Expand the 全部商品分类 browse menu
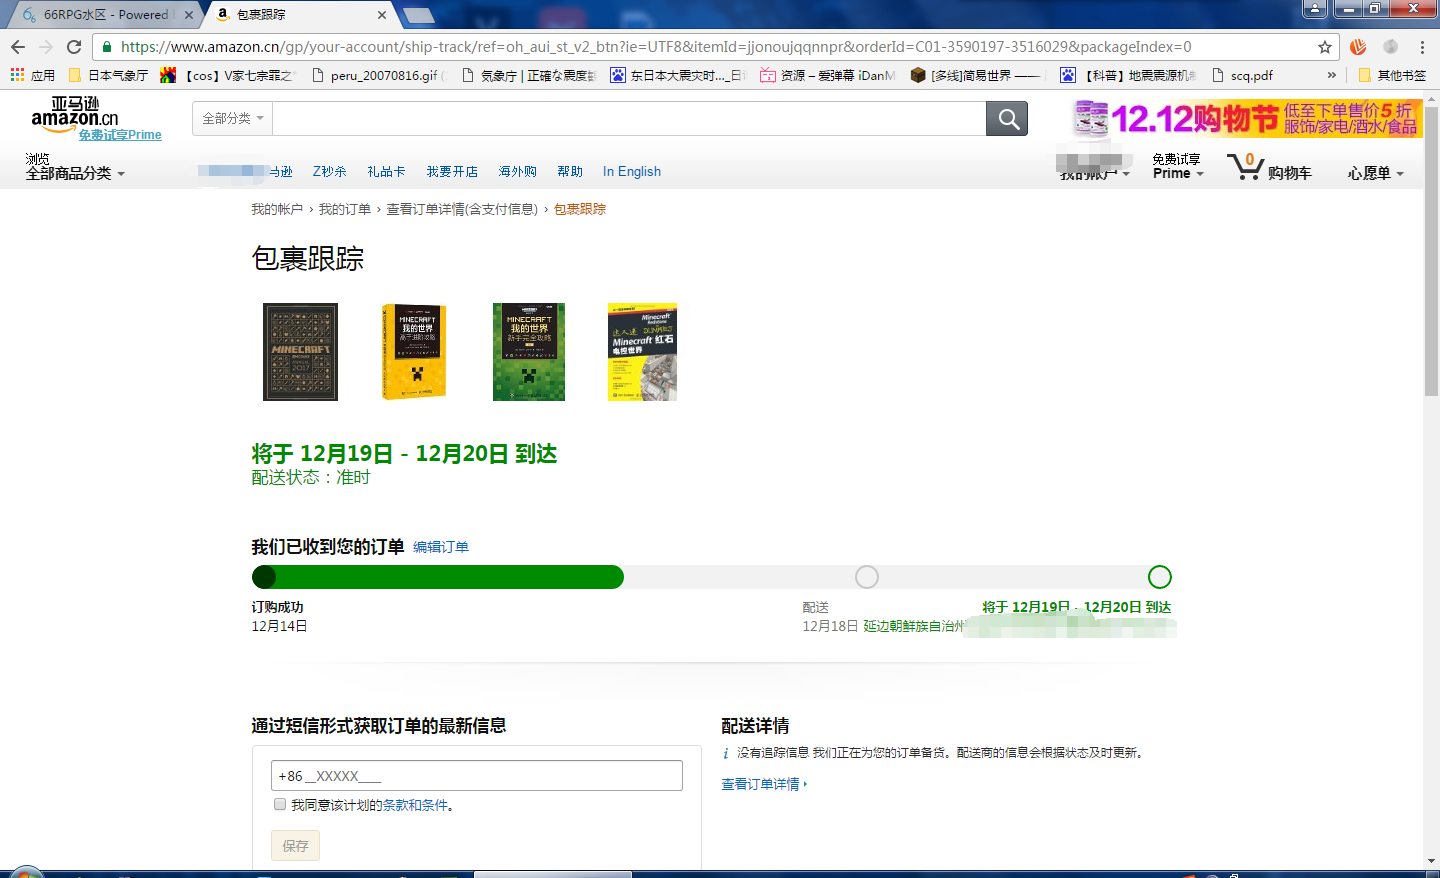 tap(75, 173)
